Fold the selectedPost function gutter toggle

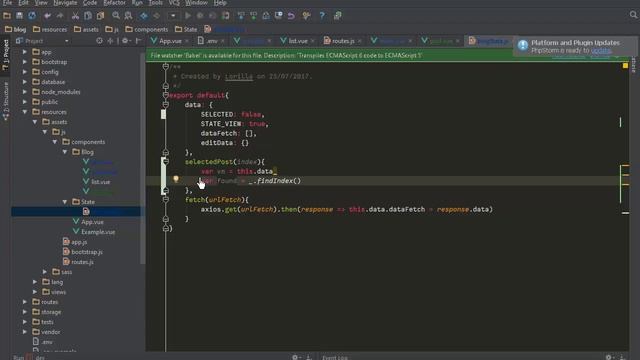pos(166,162)
